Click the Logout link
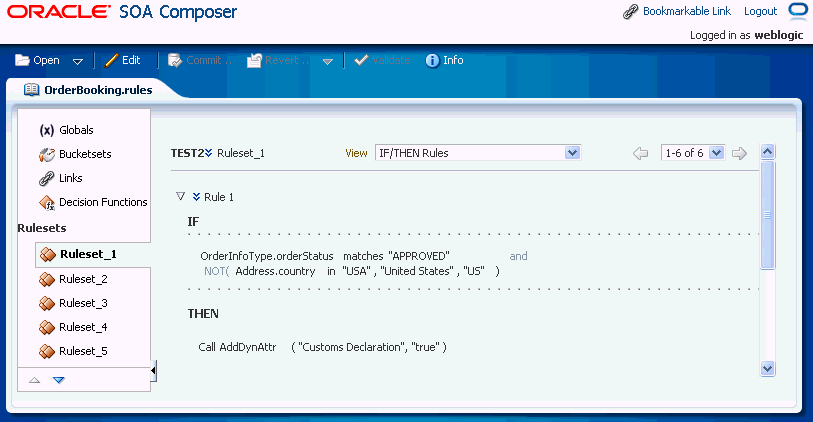 [x=760, y=11]
